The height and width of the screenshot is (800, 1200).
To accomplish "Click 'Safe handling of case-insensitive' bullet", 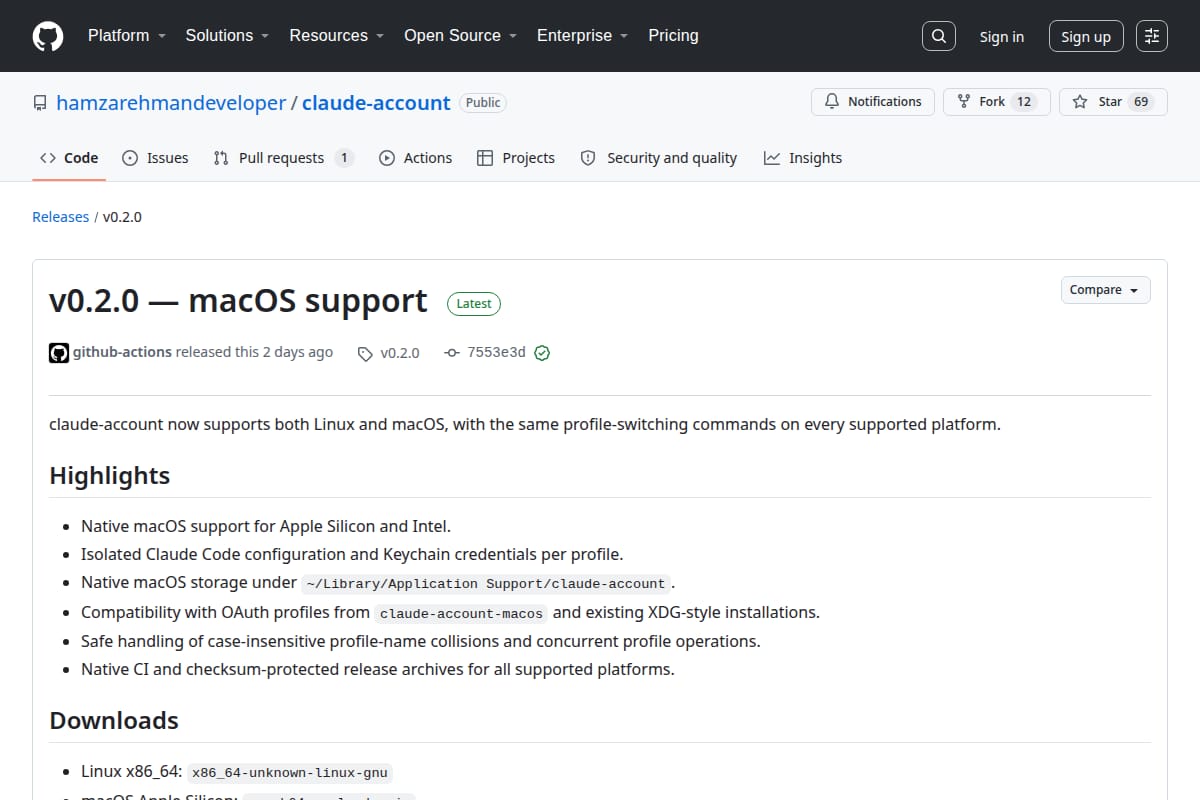I will (x=421, y=641).
